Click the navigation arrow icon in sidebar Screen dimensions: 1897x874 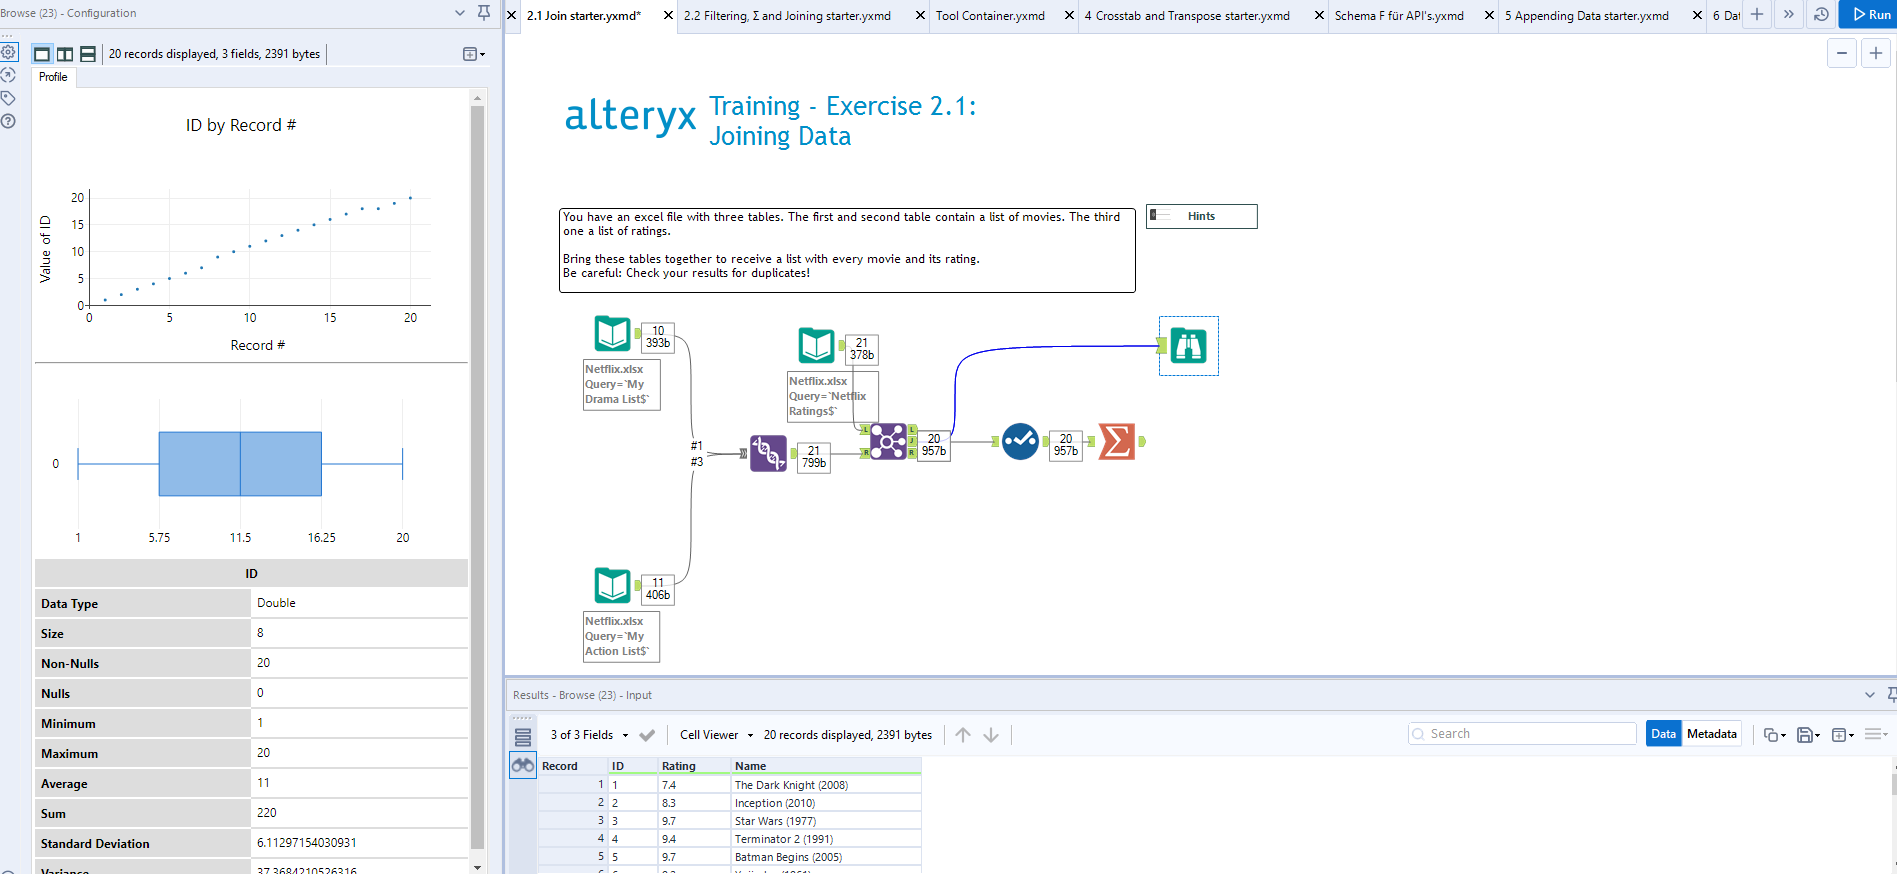coord(8,75)
